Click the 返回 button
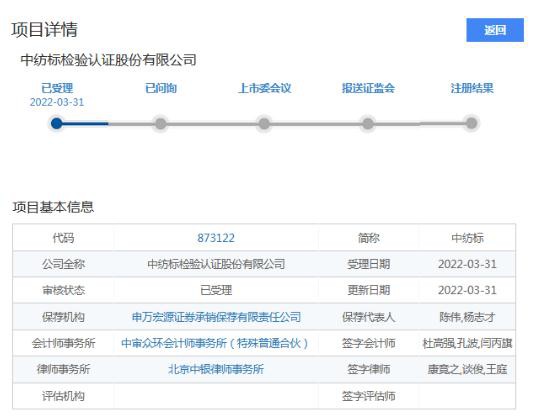The height and width of the screenshot is (419, 538). pyautogui.click(x=495, y=30)
